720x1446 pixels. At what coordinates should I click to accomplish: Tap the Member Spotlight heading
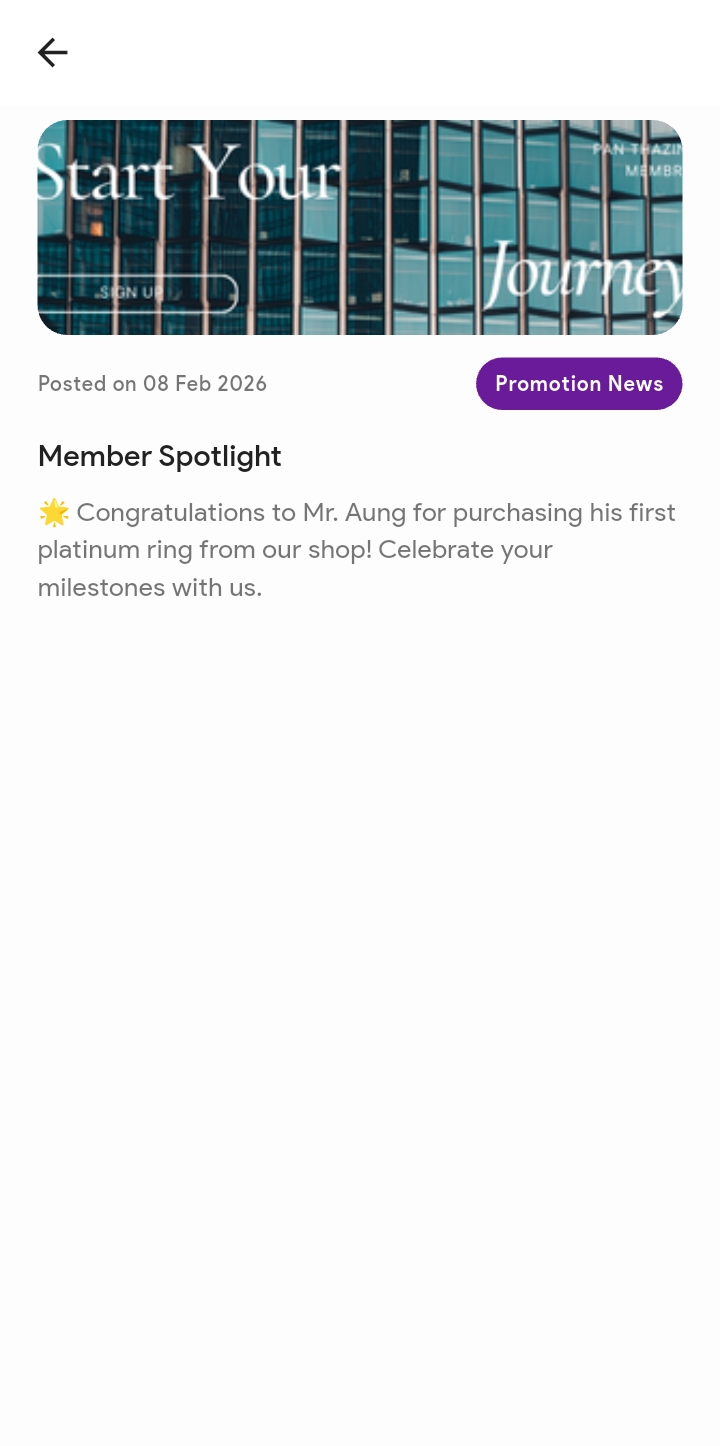coord(160,456)
